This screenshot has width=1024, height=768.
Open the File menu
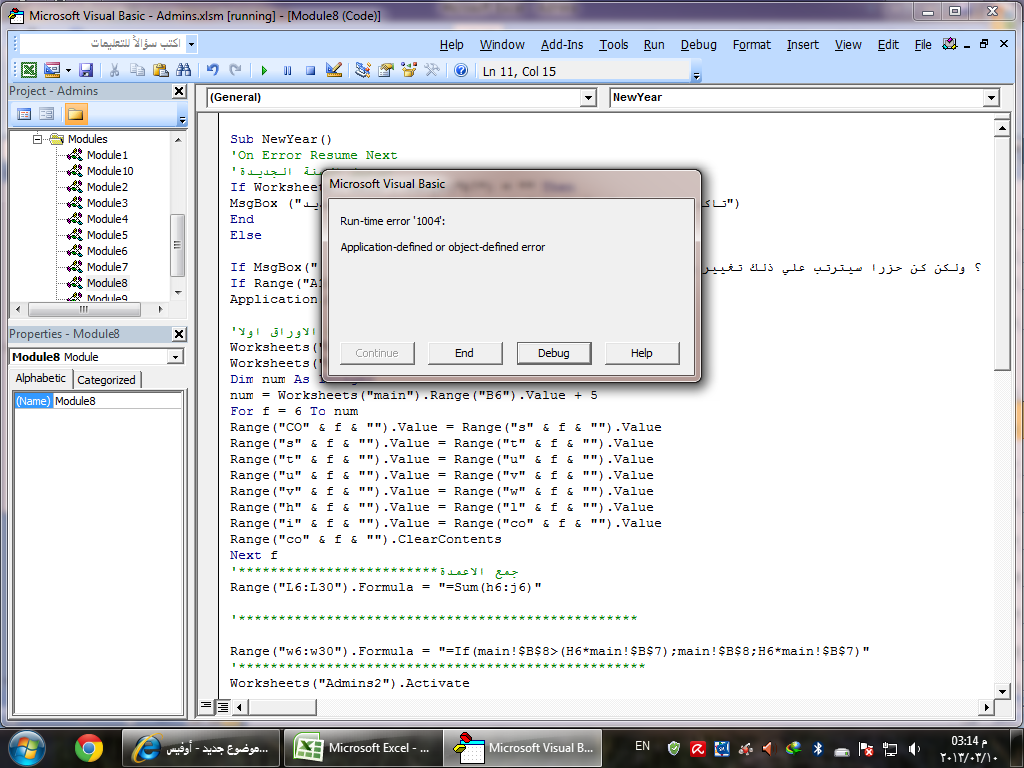(923, 44)
